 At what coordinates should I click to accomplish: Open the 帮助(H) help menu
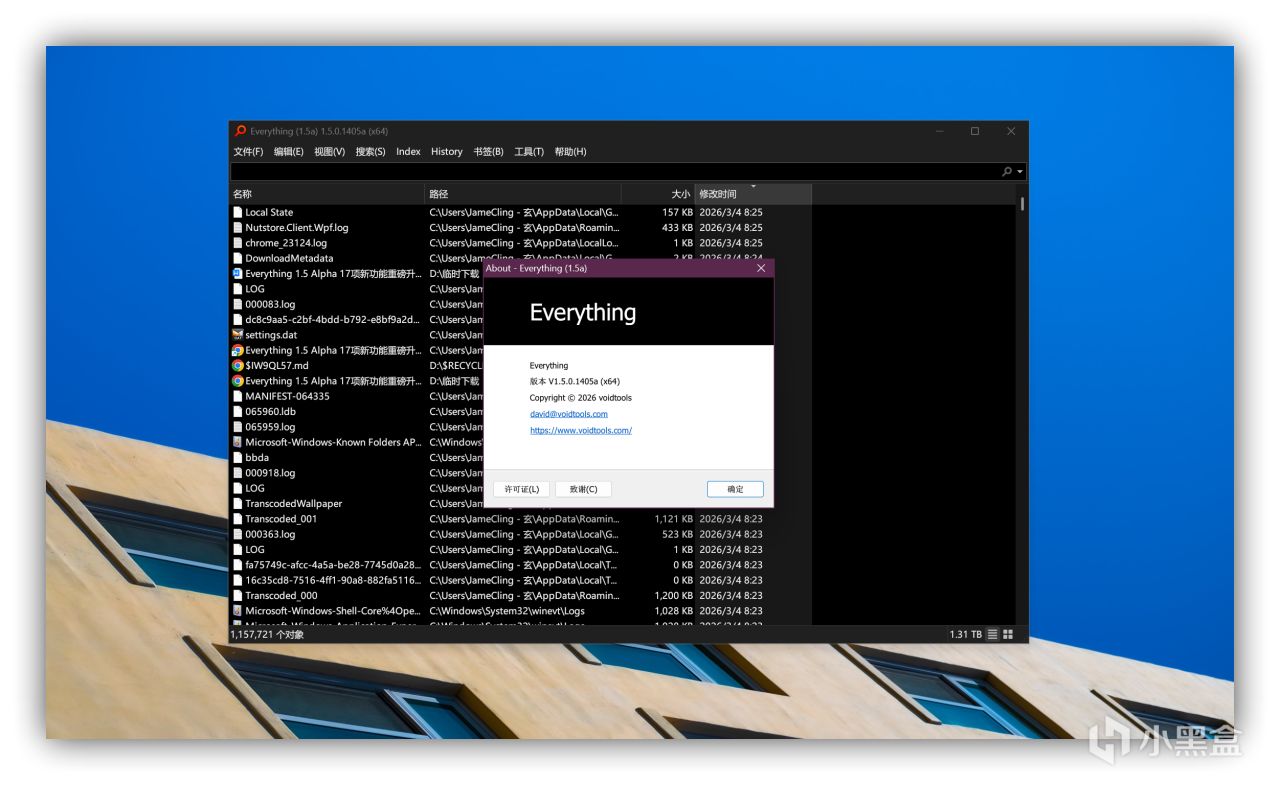tap(570, 152)
